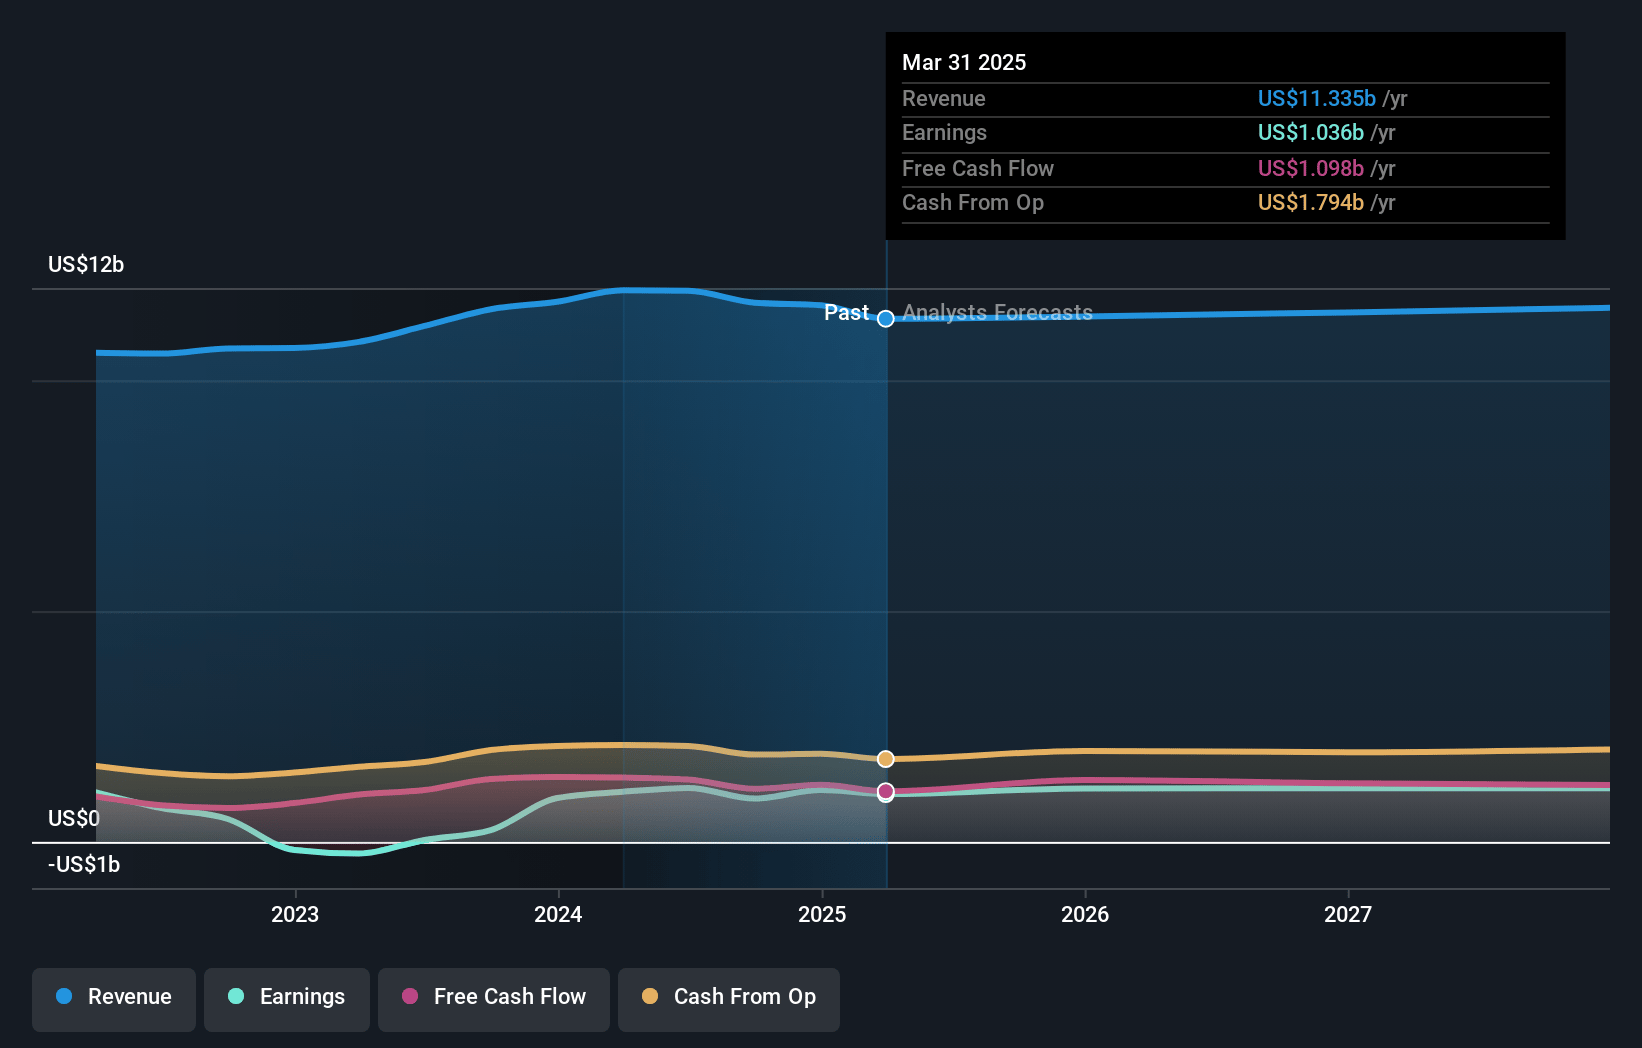Click the Free Cash Flow label in tooltip
The image size is (1642, 1048).
[x=978, y=168]
